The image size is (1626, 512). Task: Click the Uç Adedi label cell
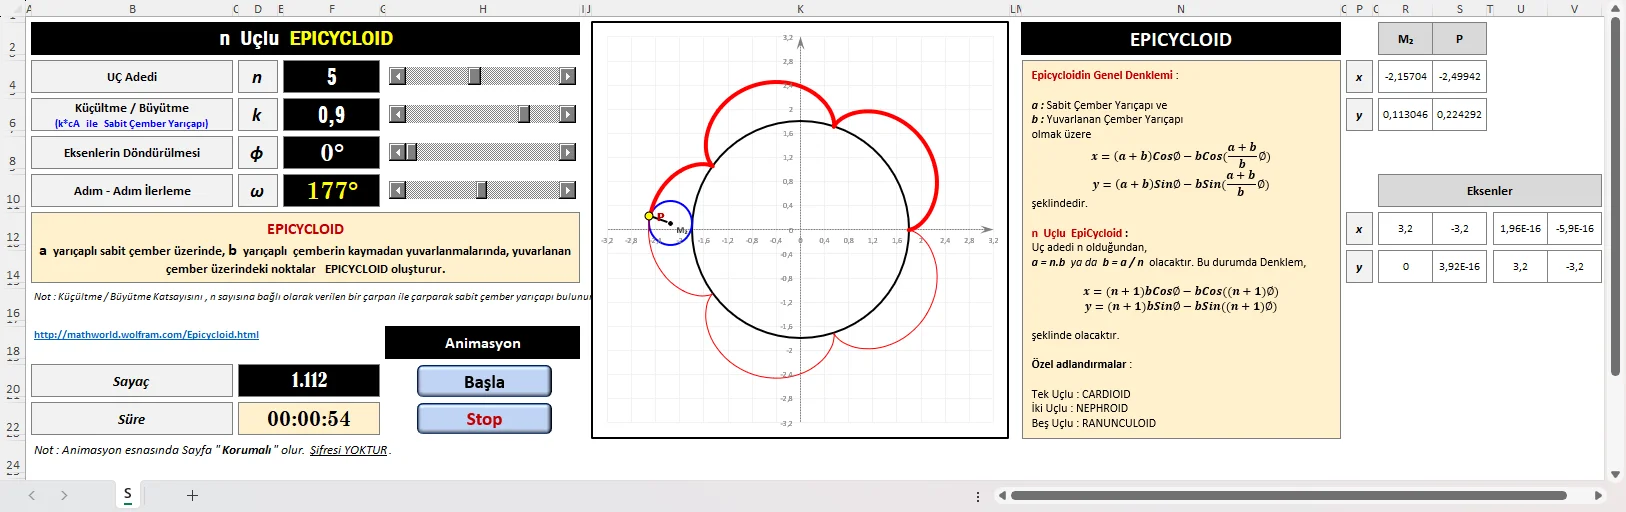(132, 77)
